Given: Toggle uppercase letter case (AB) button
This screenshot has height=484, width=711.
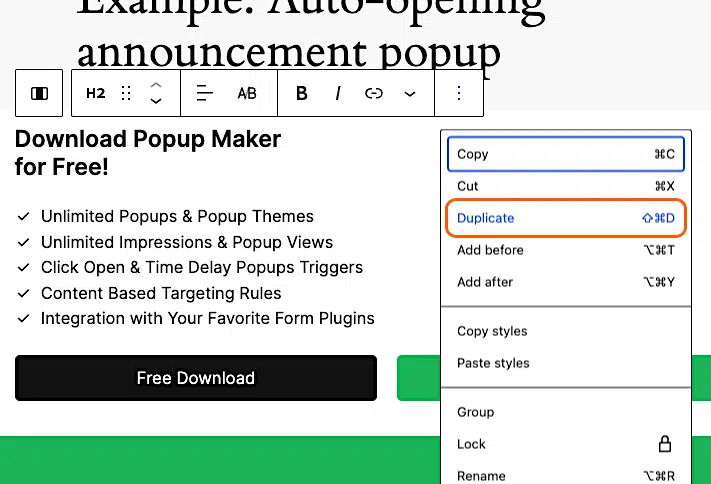Looking at the screenshot, I should pyautogui.click(x=247, y=93).
